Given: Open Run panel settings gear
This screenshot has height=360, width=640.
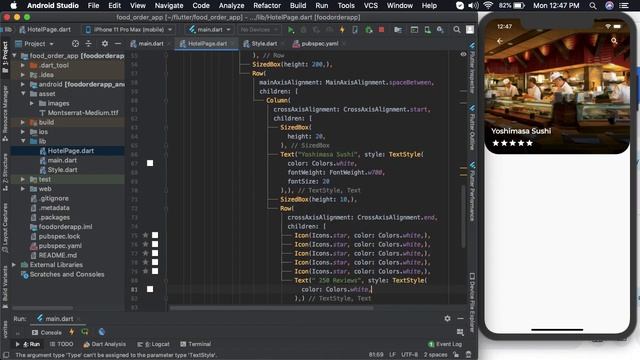Looking at the screenshot, I should point(447,318).
